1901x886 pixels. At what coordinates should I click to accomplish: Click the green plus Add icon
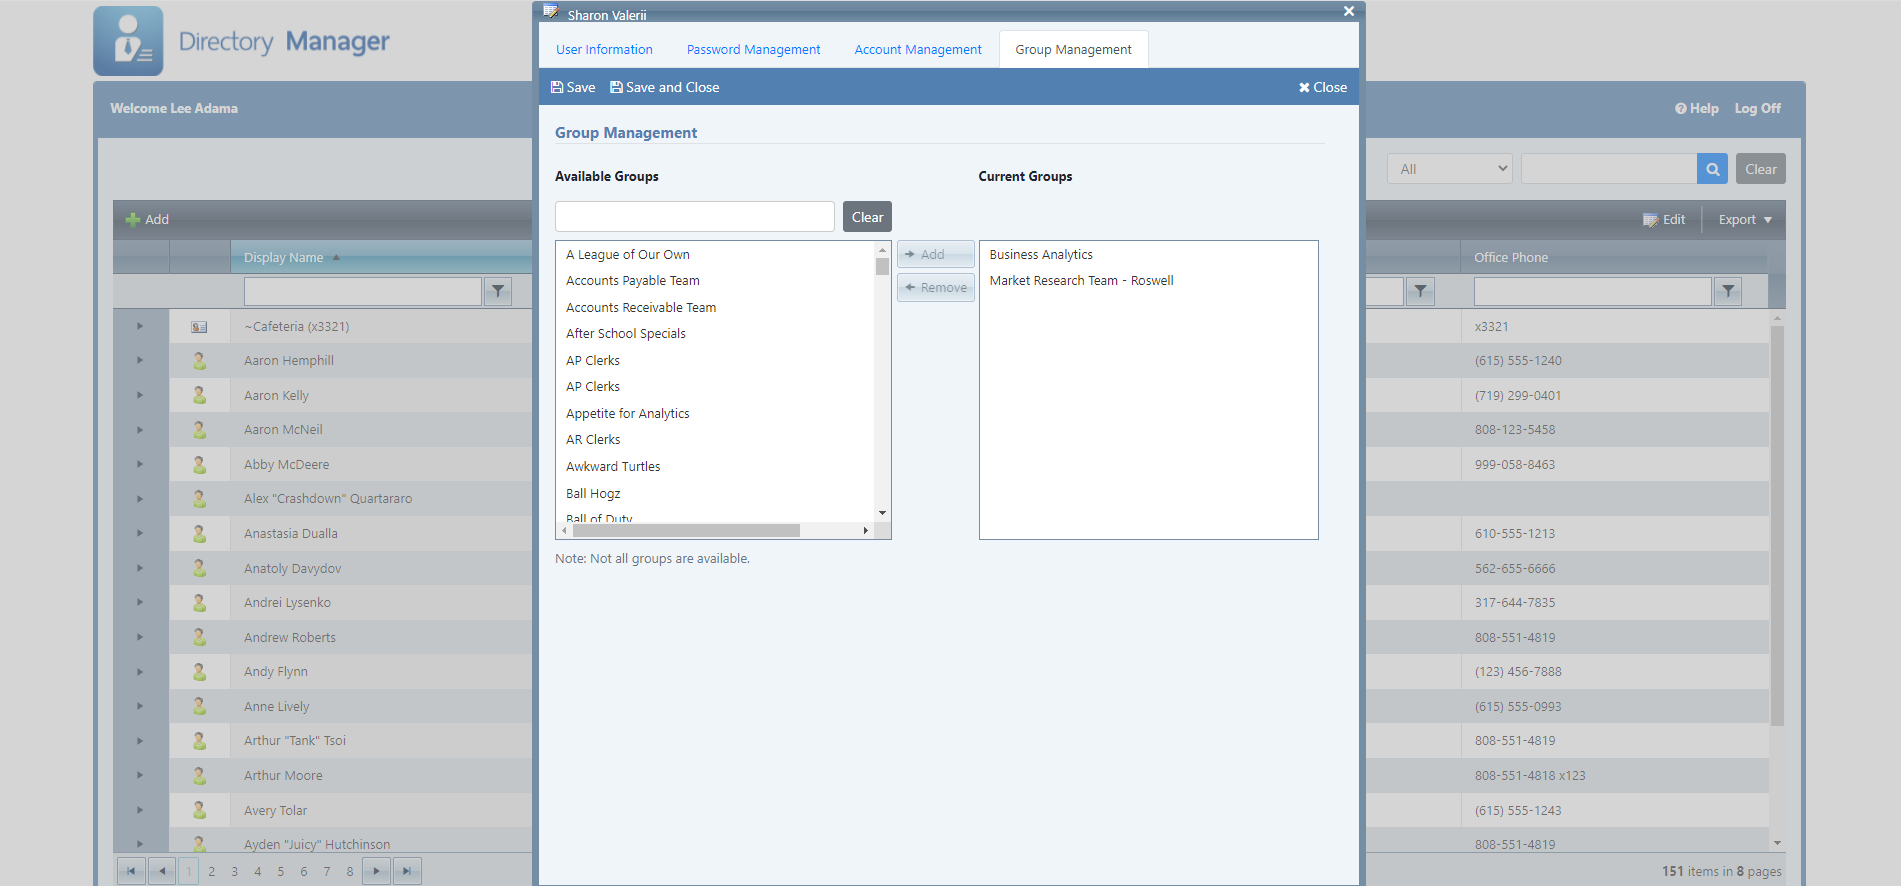(x=132, y=220)
